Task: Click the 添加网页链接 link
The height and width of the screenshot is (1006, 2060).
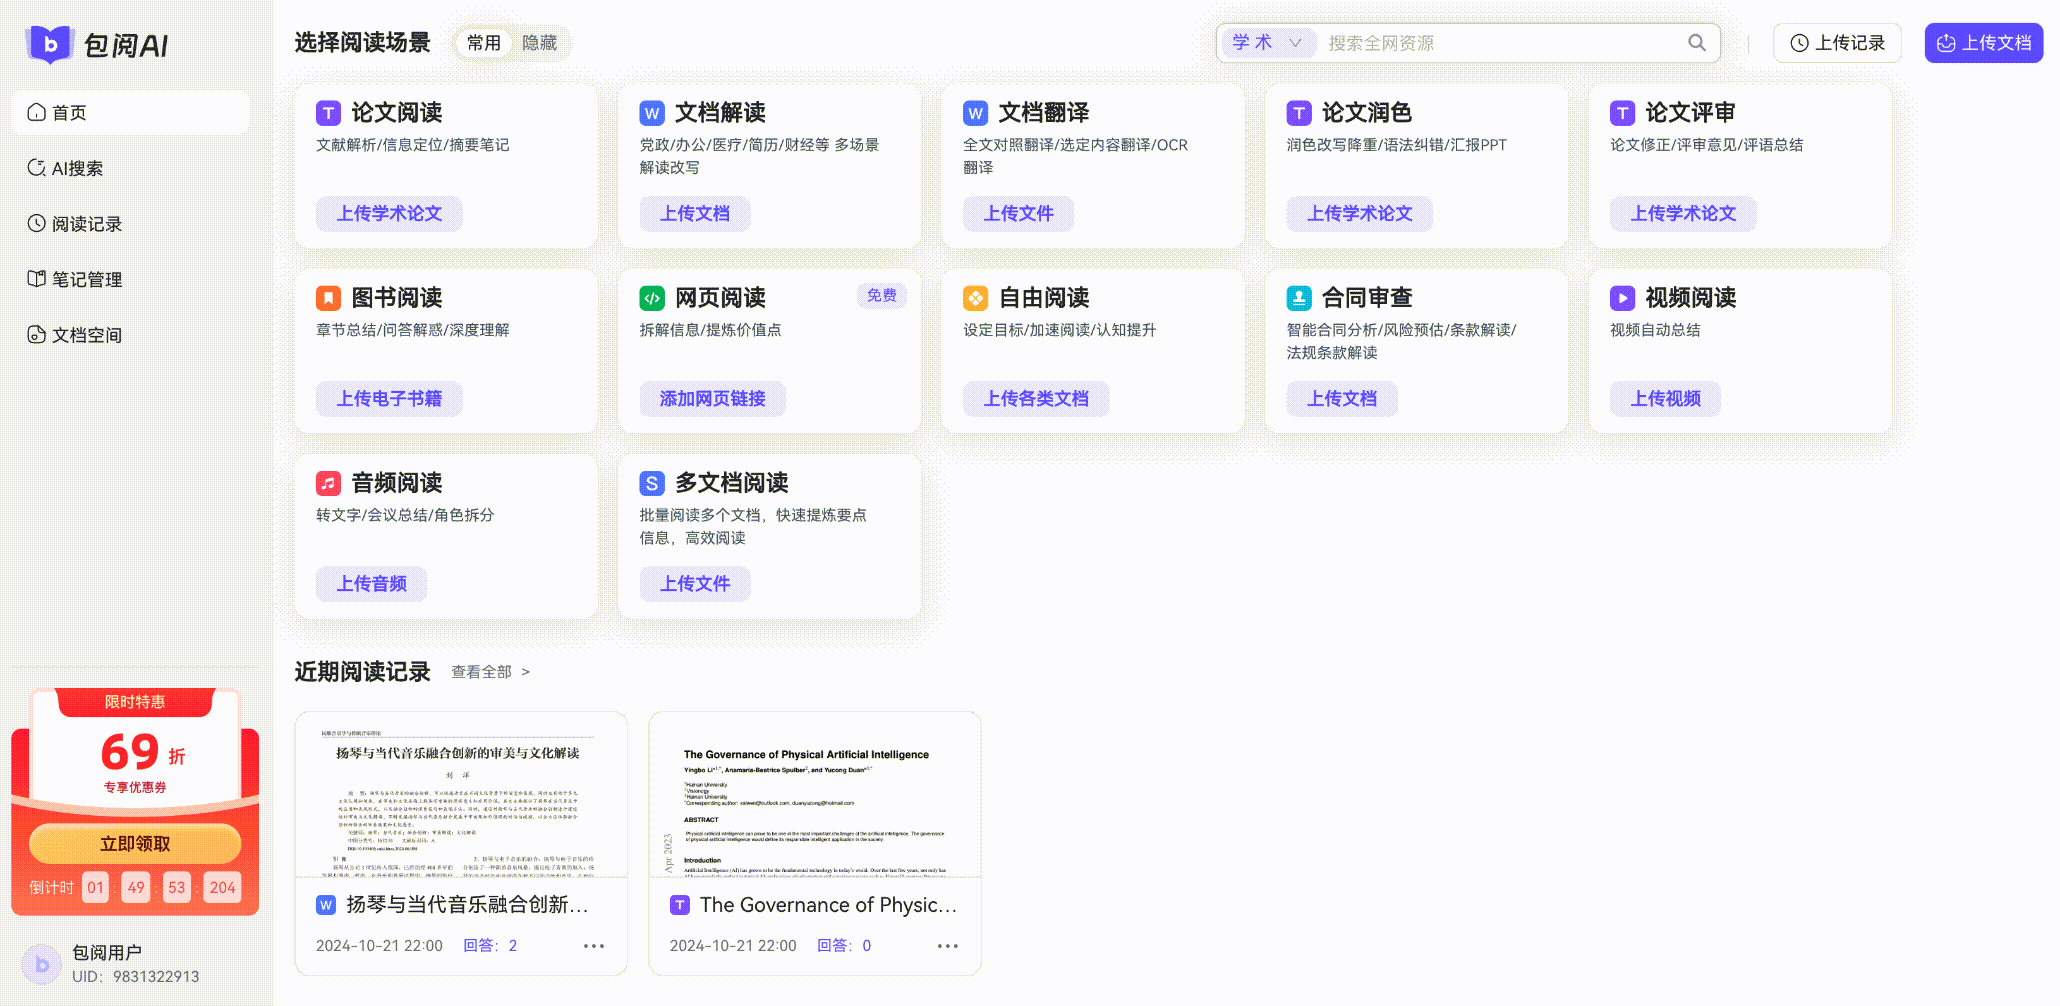Action: pos(711,398)
